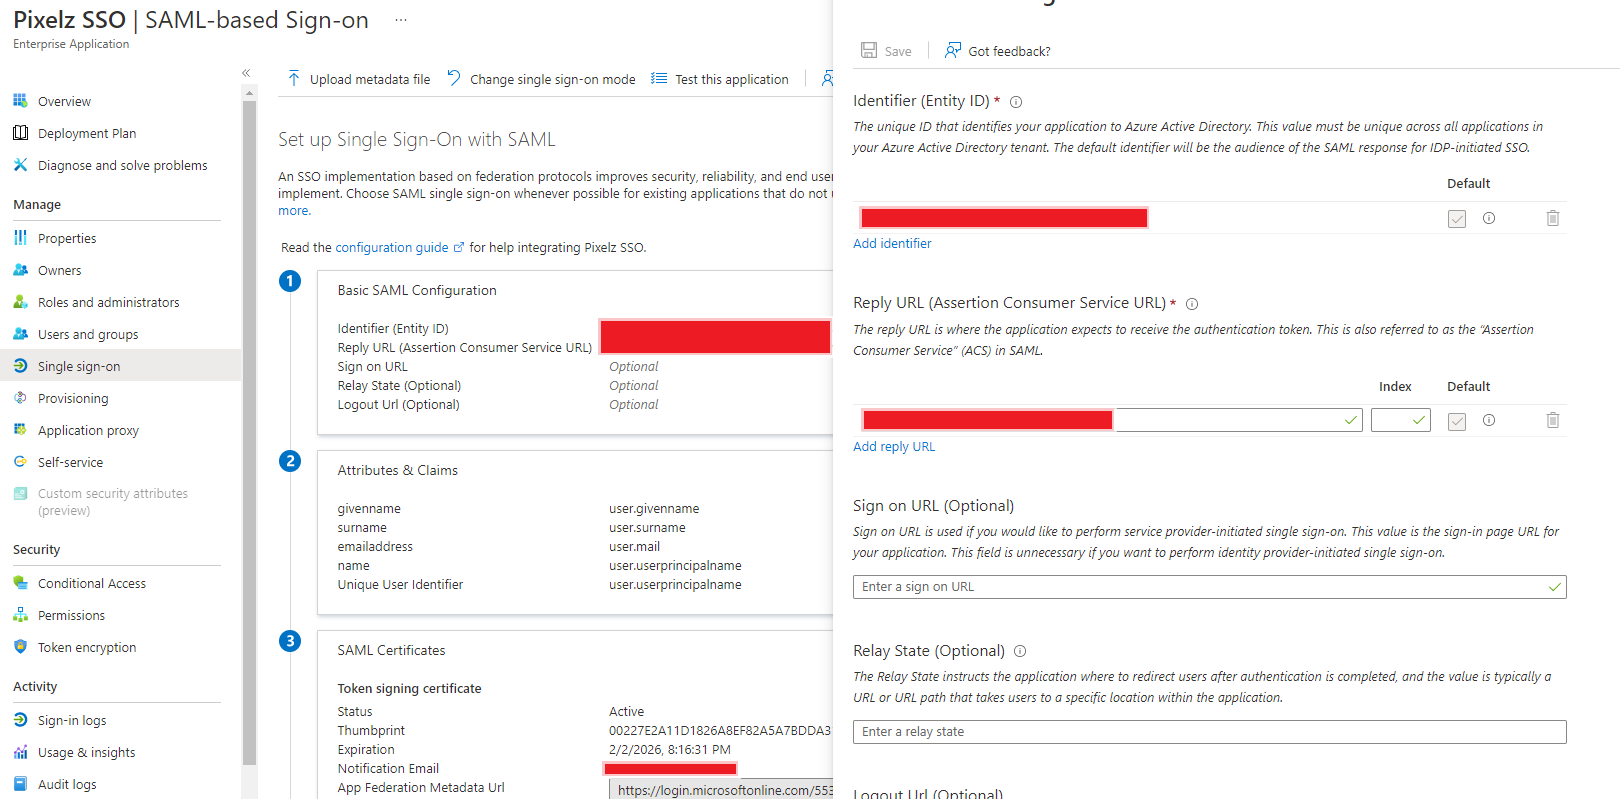Click the Usage & insights chart icon
Viewport: 1620px width, 799px height.
coord(20,752)
